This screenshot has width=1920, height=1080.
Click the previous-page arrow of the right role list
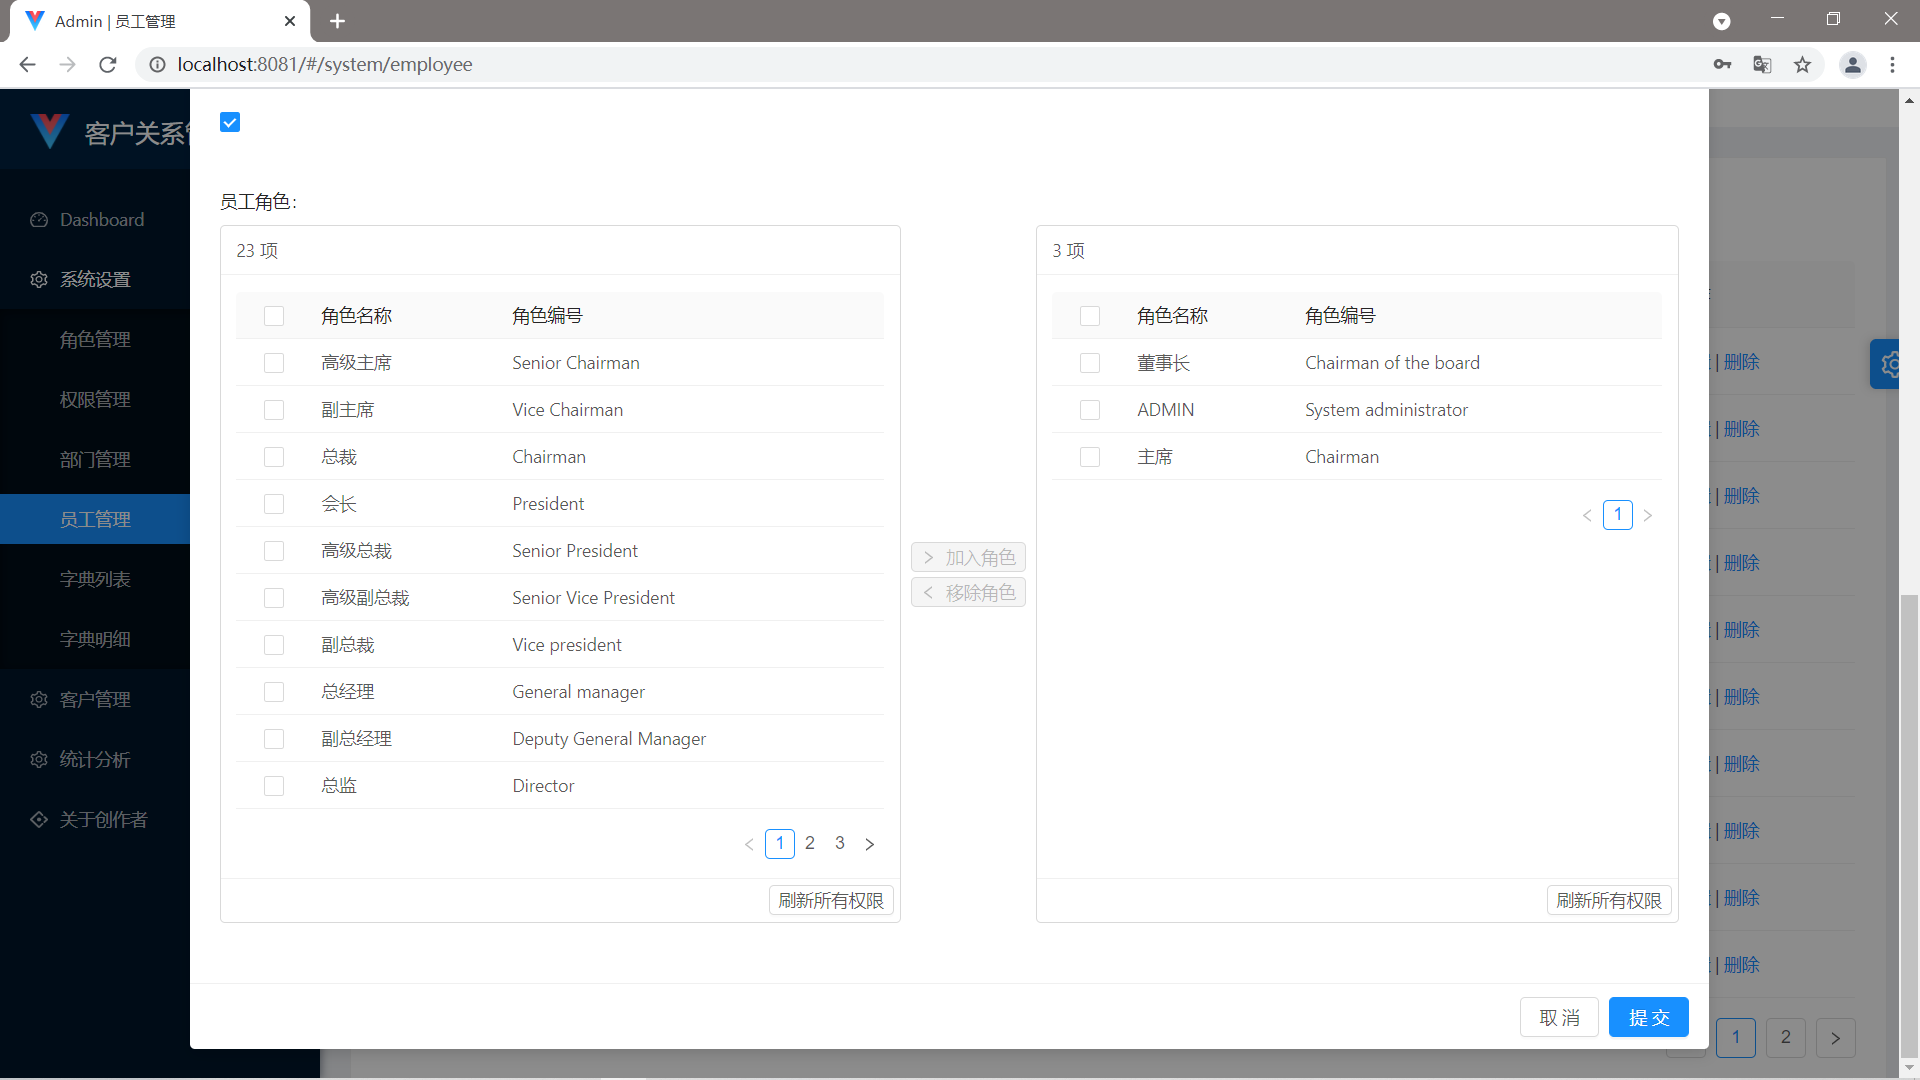click(1587, 515)
